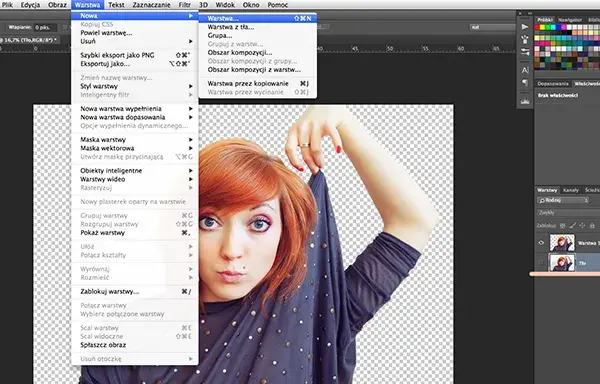Switch to the Kanały tab
This screenshot has width=600, height=384.
point(571,190)
